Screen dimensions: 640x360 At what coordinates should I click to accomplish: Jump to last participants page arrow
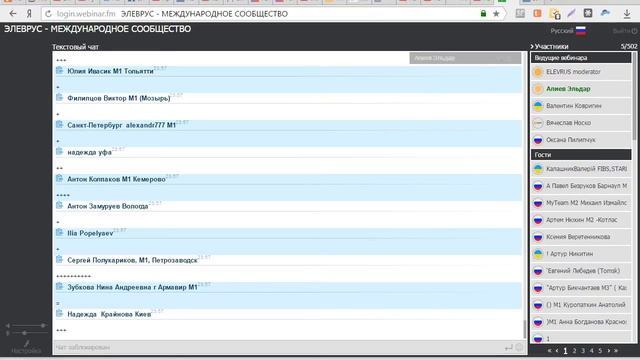click(x=616, y=351)
